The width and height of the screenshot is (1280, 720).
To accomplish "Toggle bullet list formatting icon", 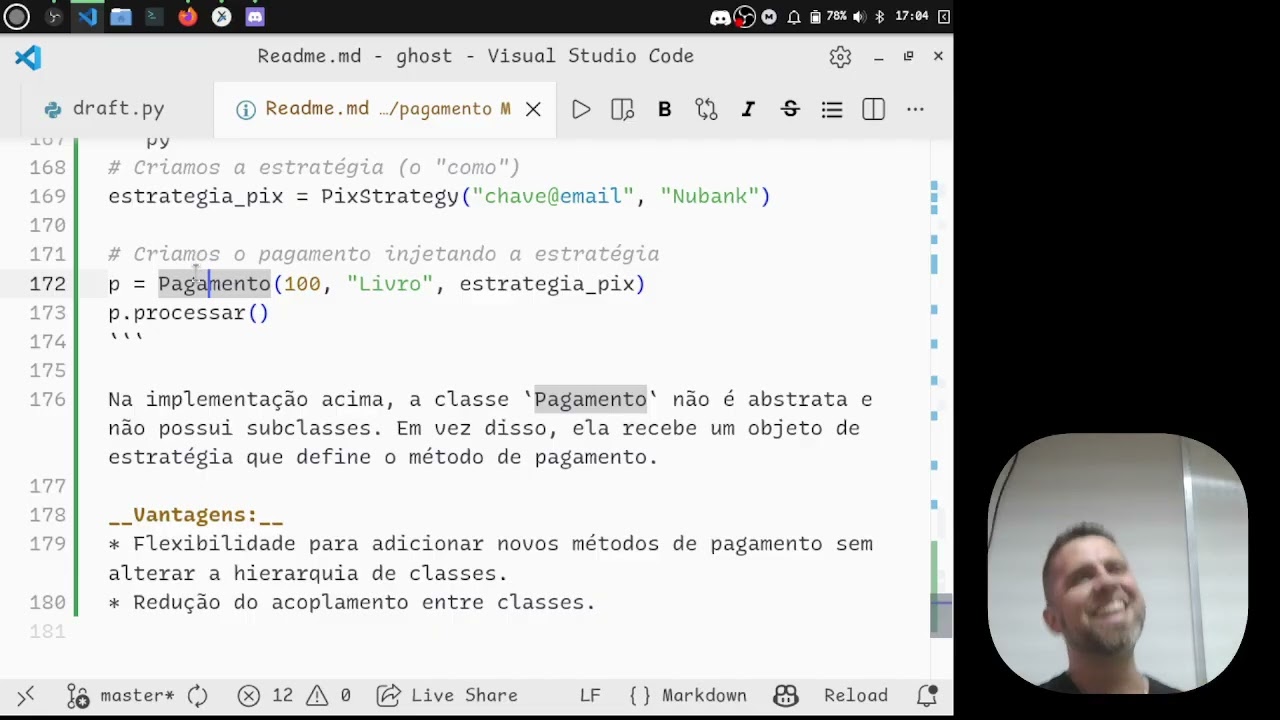I will (x=832, y=109).
